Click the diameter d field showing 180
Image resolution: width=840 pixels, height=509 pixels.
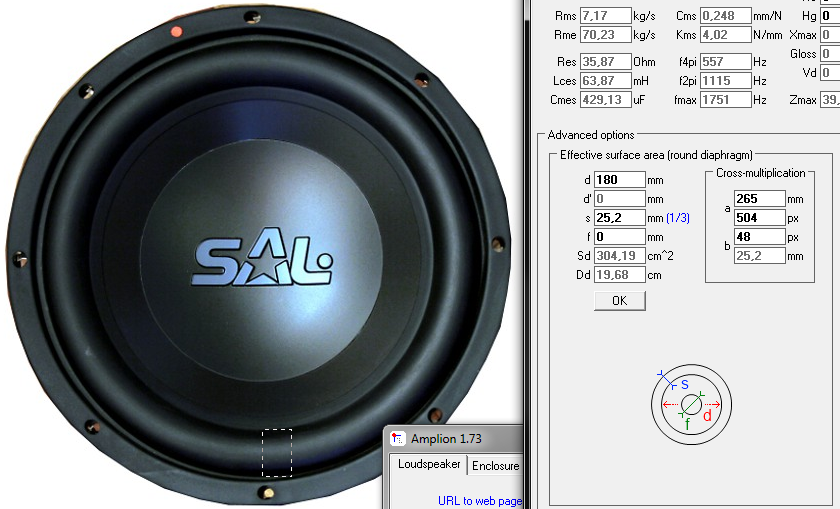click(620, 179)
